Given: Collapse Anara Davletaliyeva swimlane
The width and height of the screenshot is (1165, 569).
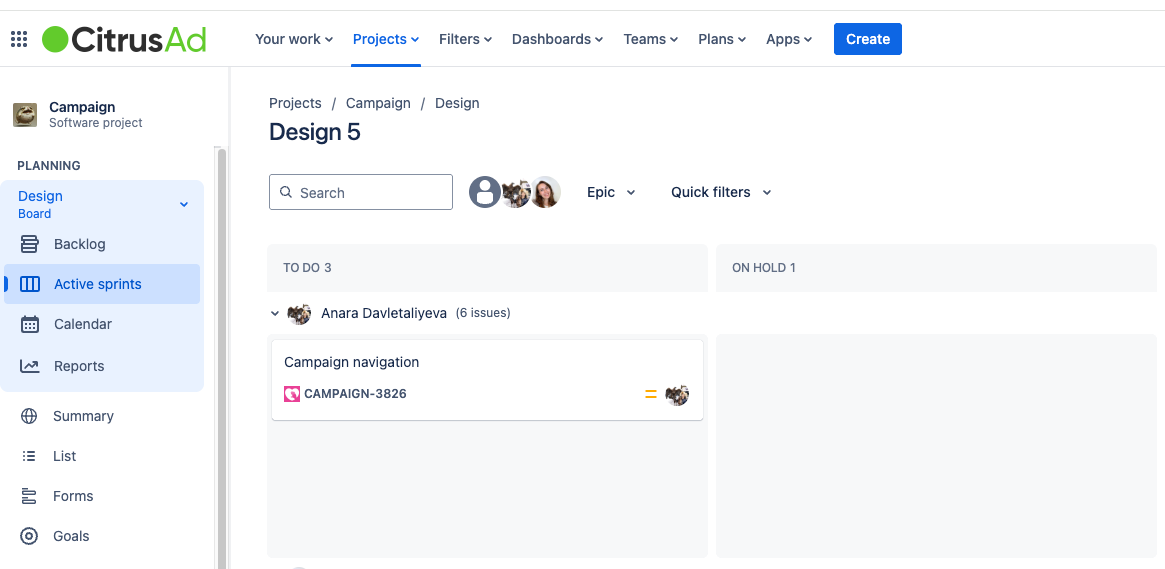Looking at the screenshot, I should tap(275, 313).
